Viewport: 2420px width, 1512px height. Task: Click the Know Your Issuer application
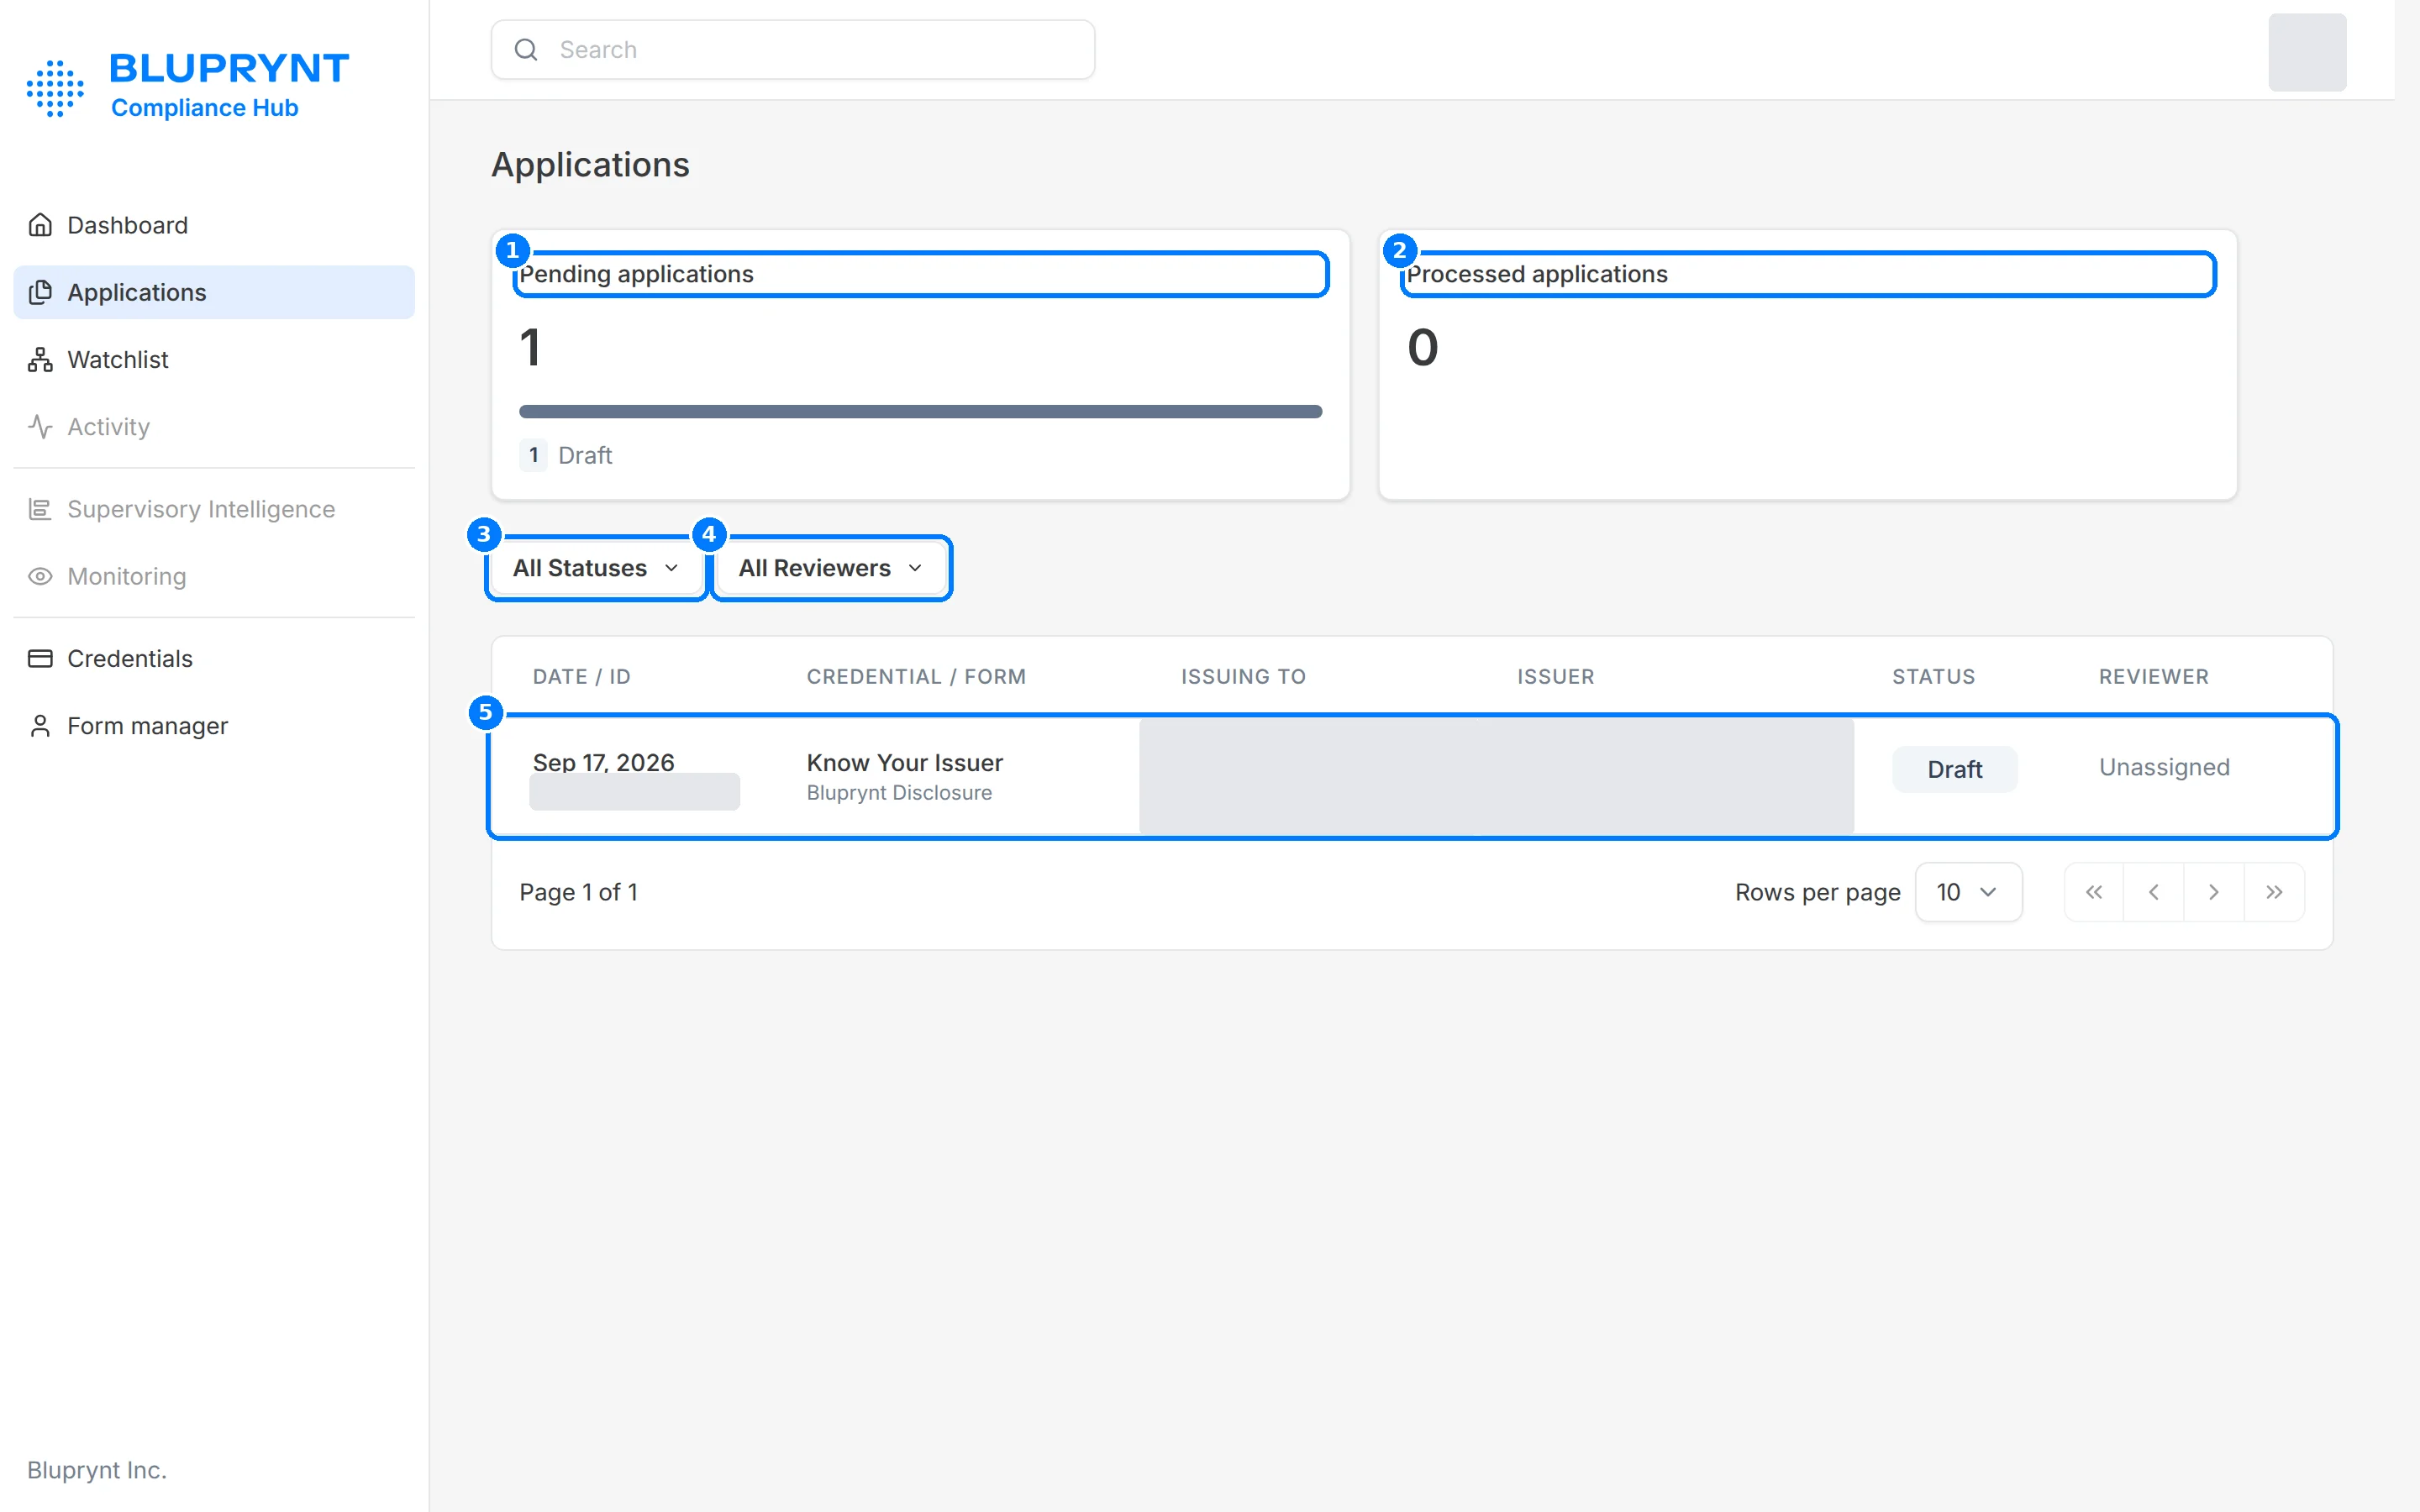[904, 762]
